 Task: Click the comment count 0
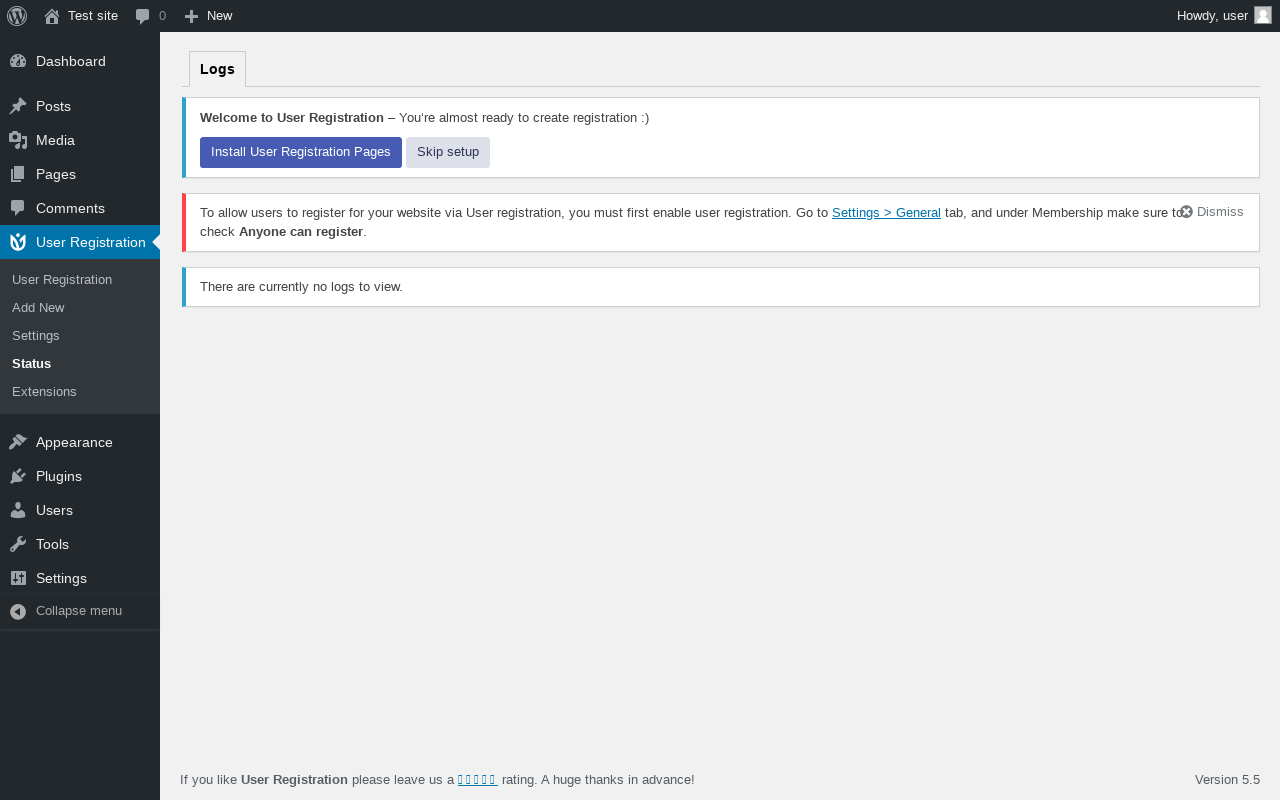(162, 16)
